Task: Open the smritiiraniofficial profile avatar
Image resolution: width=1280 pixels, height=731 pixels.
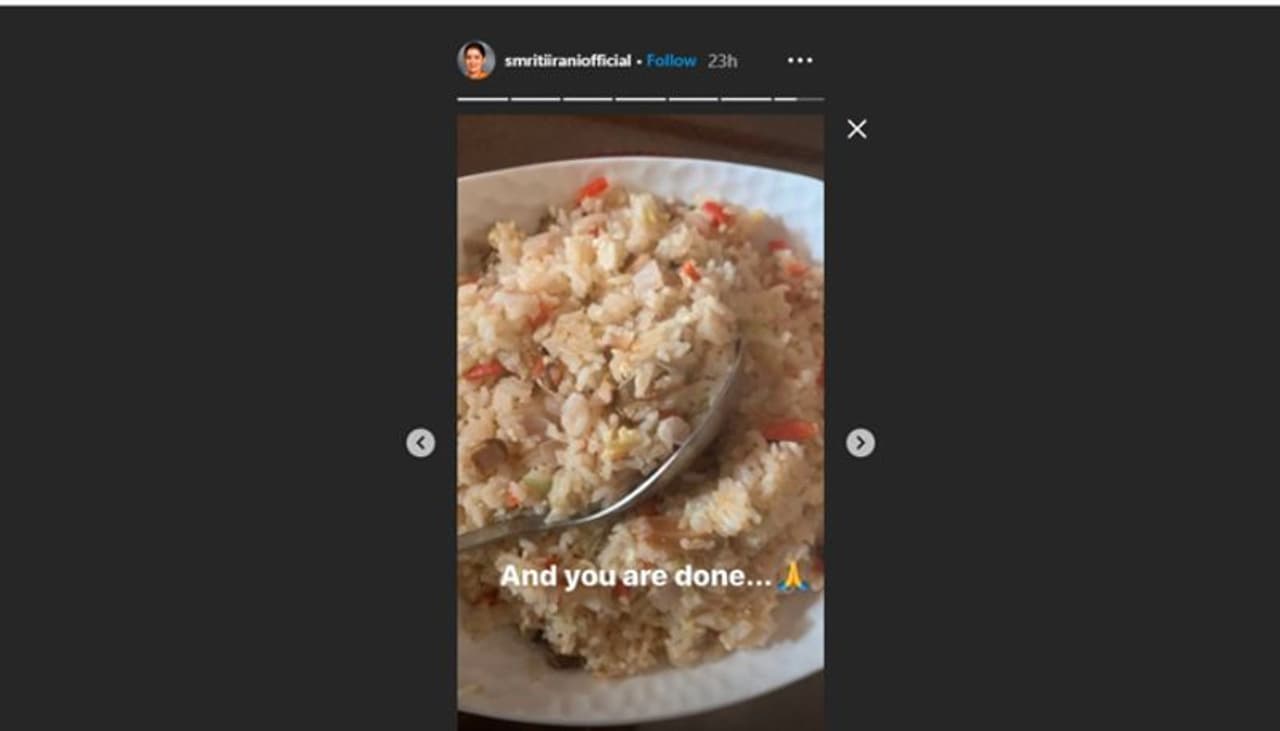Action: tap(476, 60)
